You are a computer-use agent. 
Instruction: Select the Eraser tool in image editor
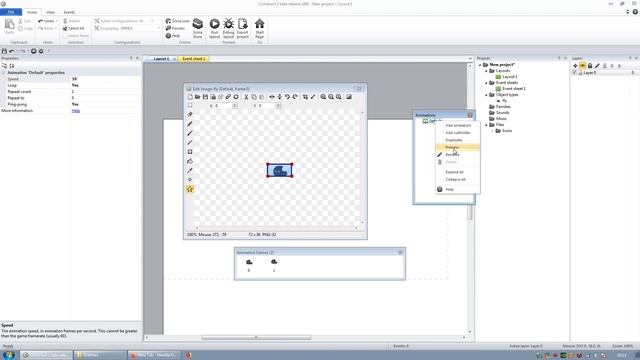[x=190, y=114]
